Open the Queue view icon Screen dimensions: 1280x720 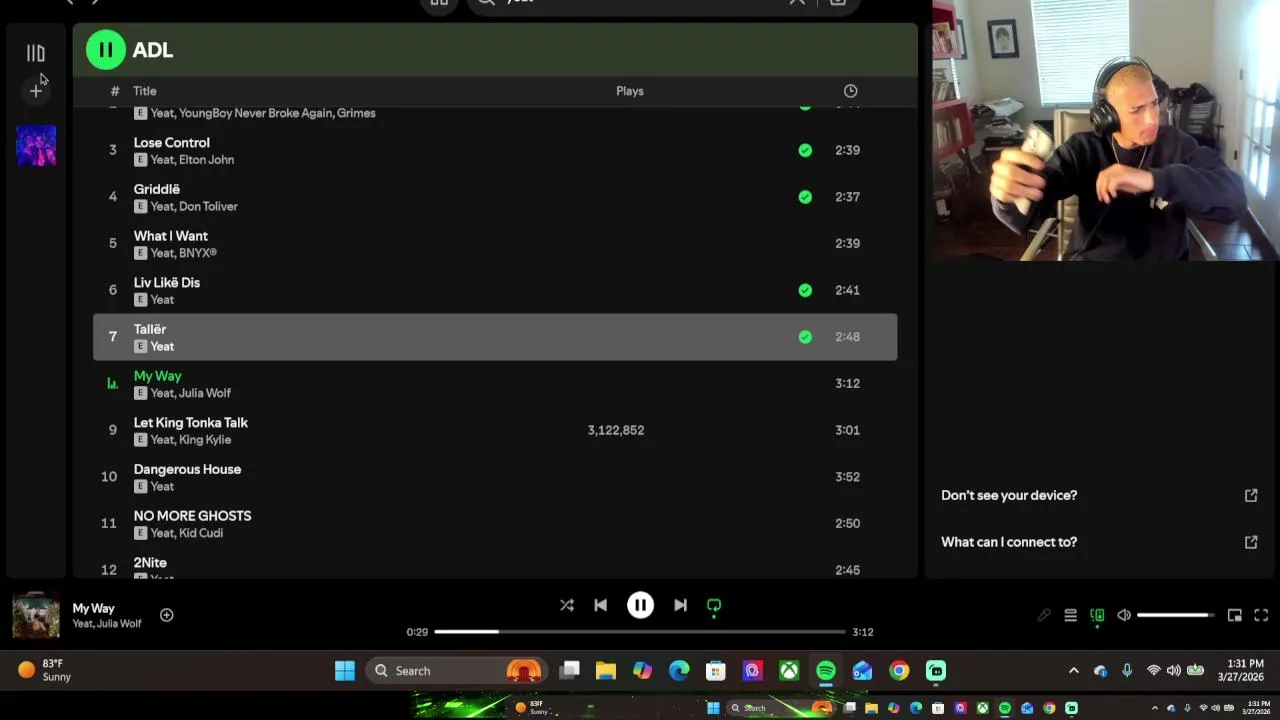pyautogui.click(x=1070, y=615)
